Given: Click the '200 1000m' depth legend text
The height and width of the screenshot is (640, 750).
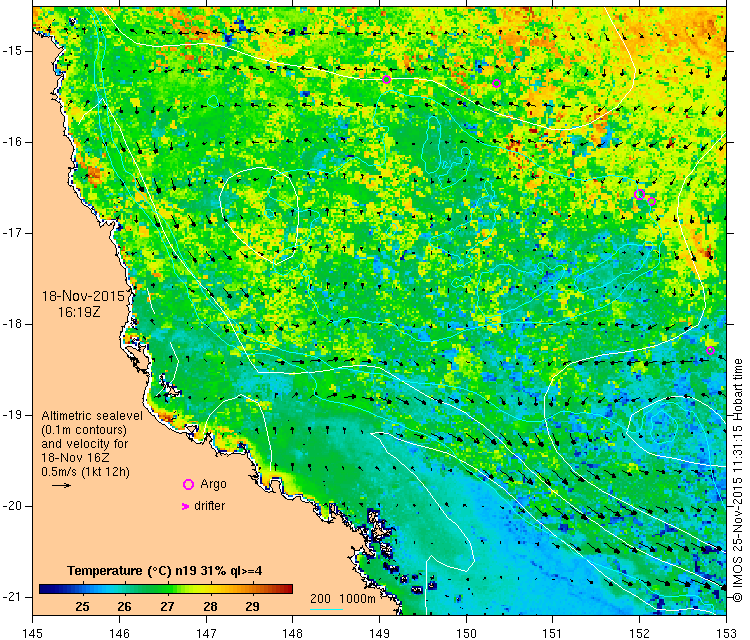Looking at the screenshot, I should (342, 599).
